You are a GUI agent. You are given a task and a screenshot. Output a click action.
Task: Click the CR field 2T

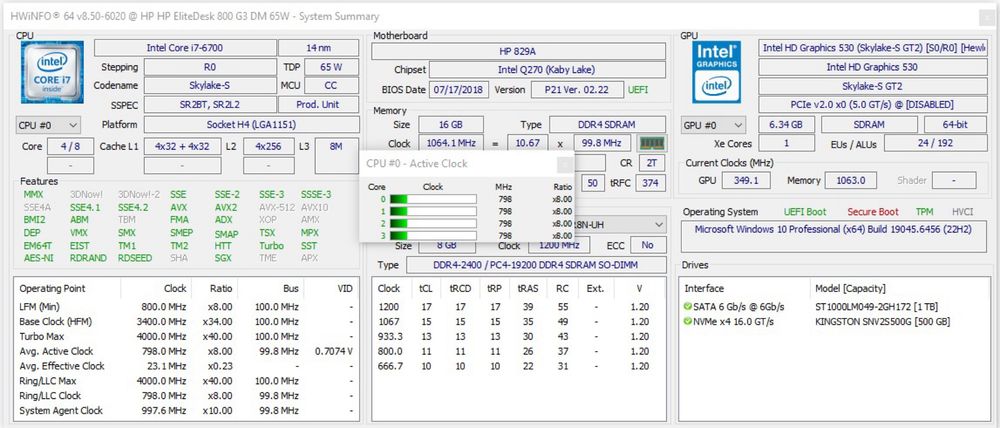pyautogui.click(x=652, y=163)
